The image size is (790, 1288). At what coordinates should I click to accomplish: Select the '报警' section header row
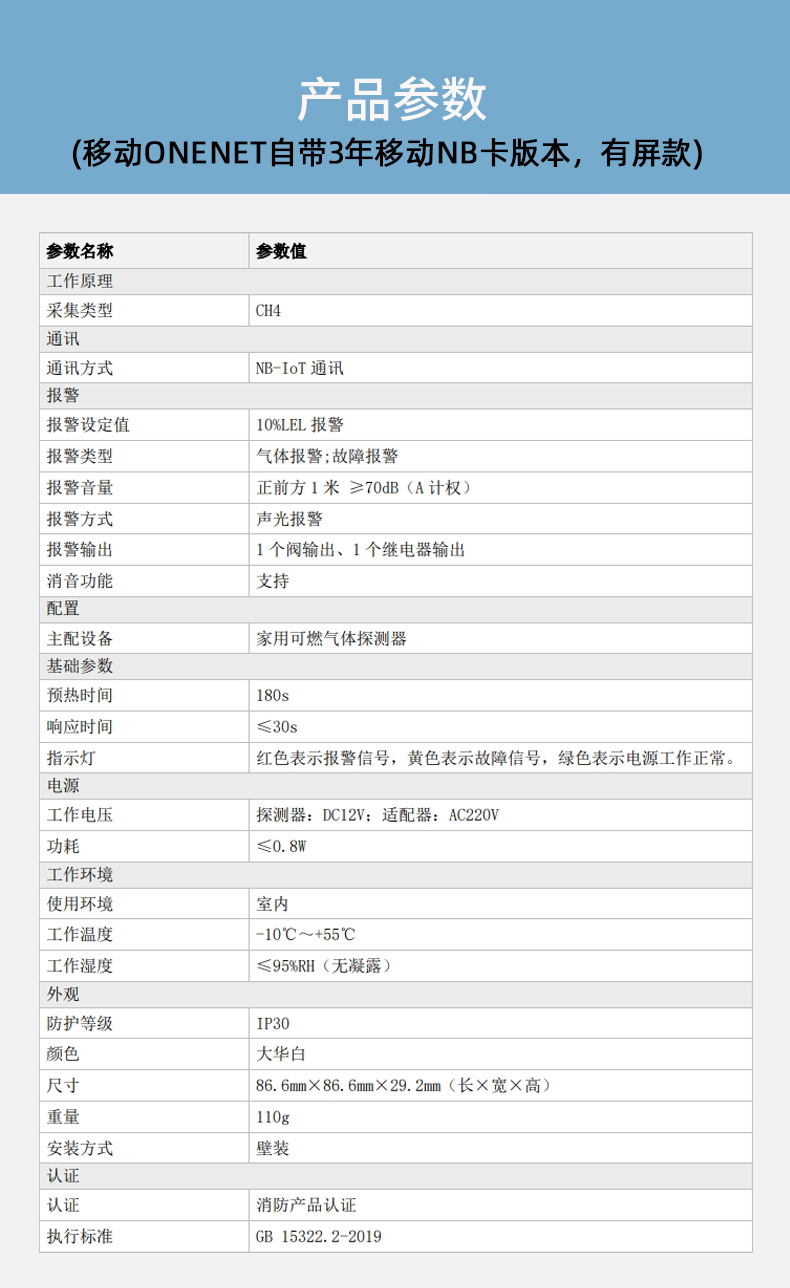(x=396, y=396)
